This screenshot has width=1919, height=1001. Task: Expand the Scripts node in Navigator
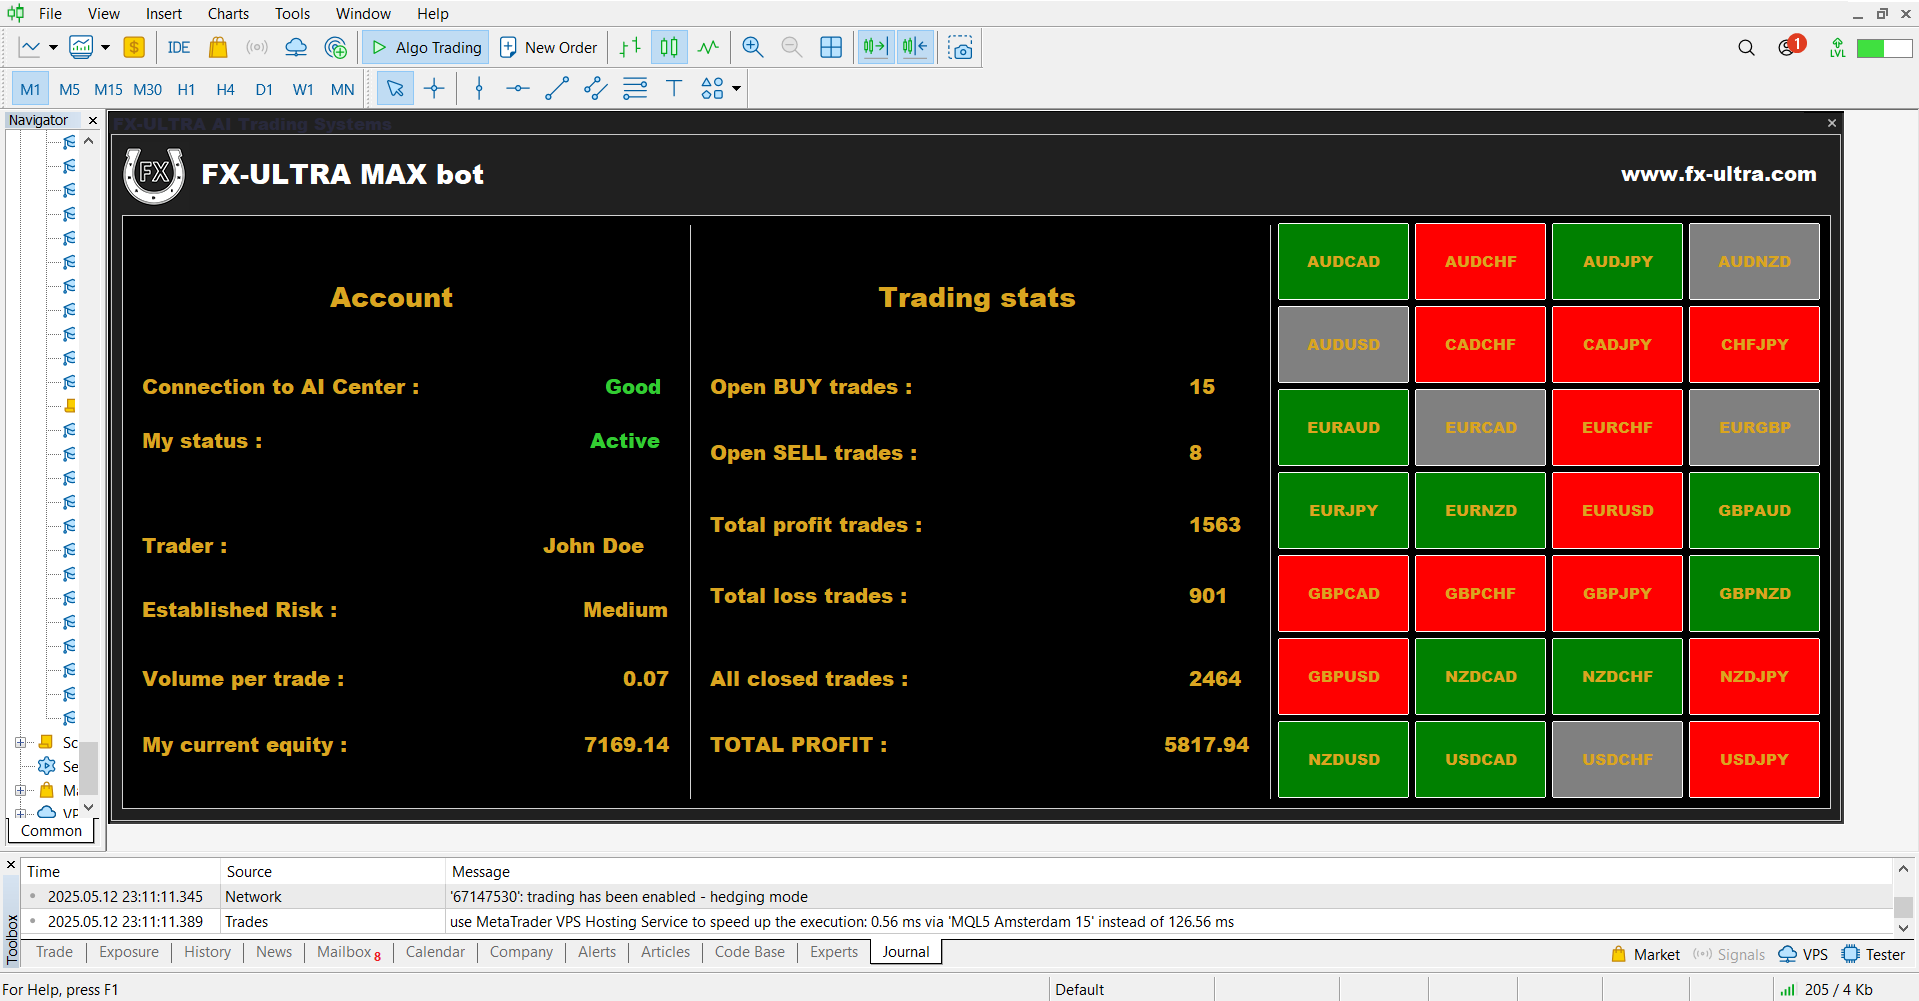click(20, 742)
